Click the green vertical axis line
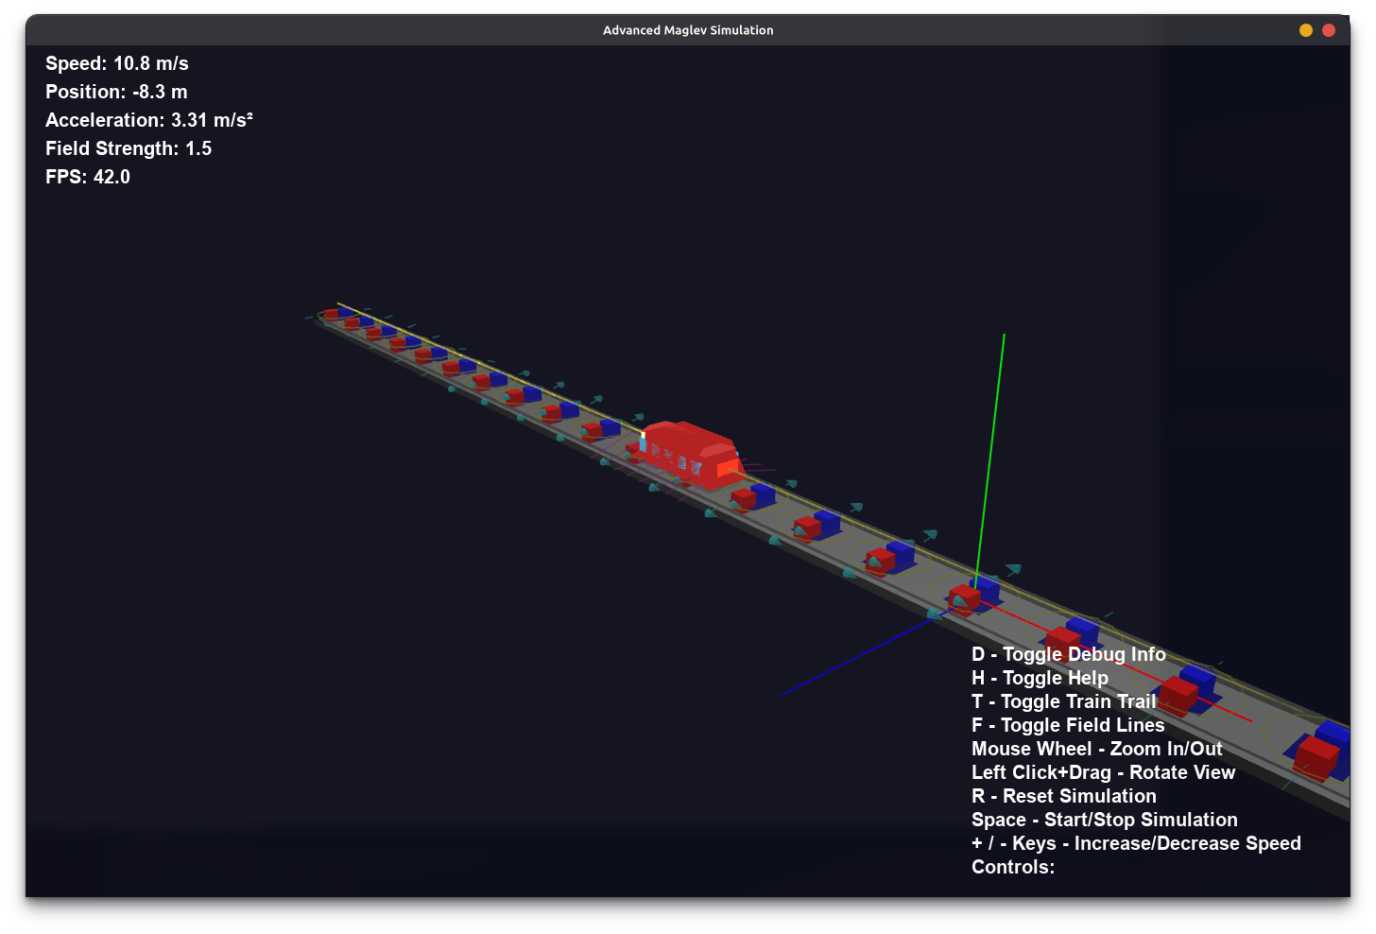This screenshot has width=1376, height=934. (x=990, y=450)
